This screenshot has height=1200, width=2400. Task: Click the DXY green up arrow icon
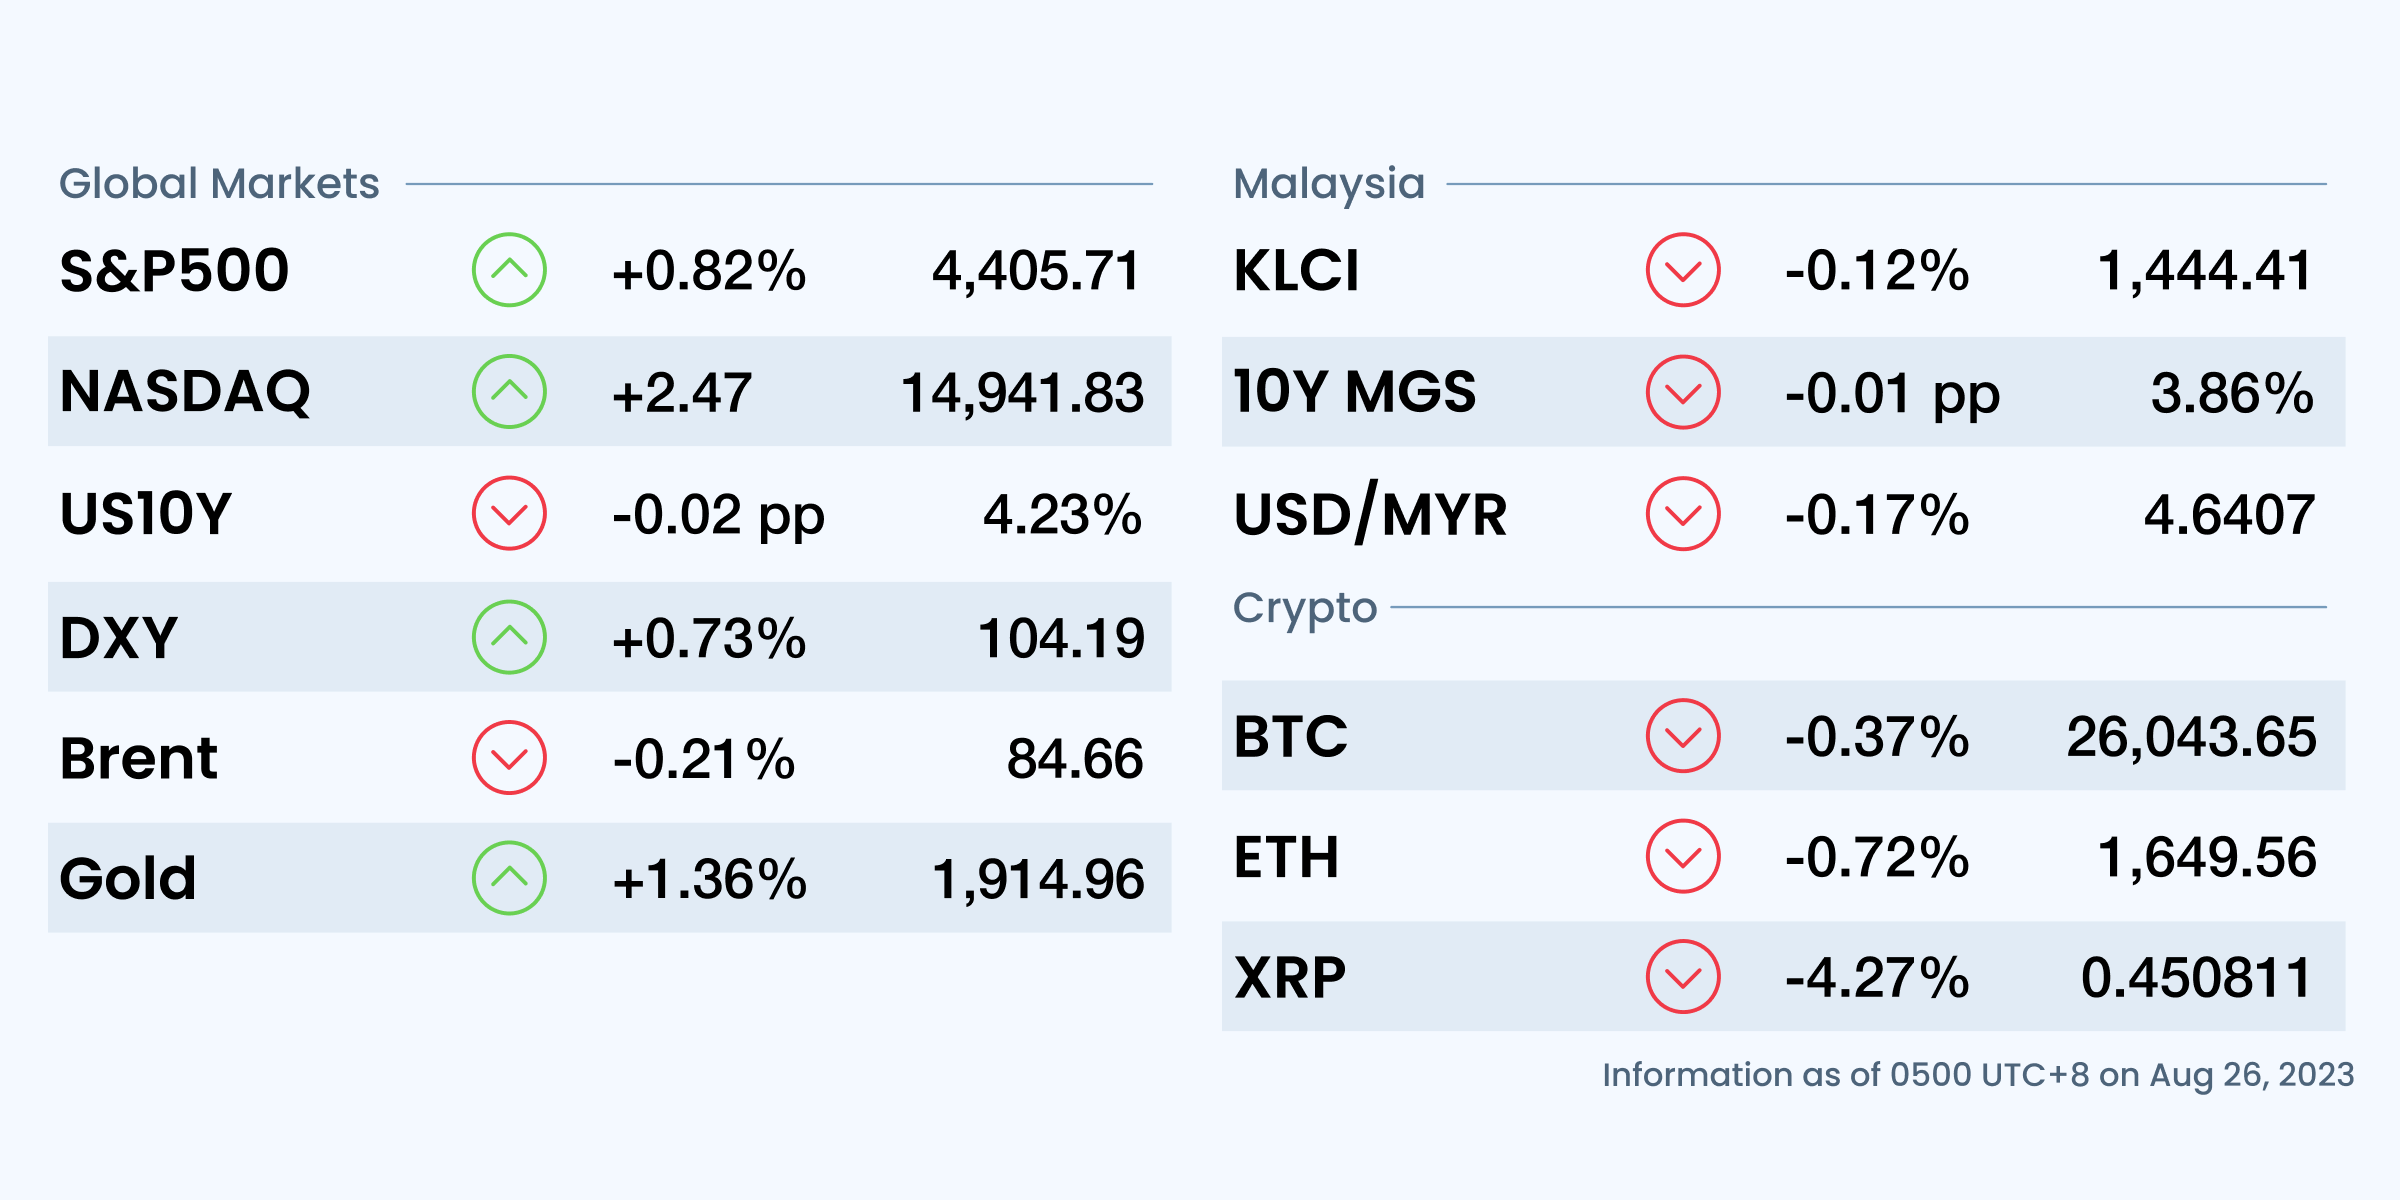pyautogui.click(x=509, y=637)
